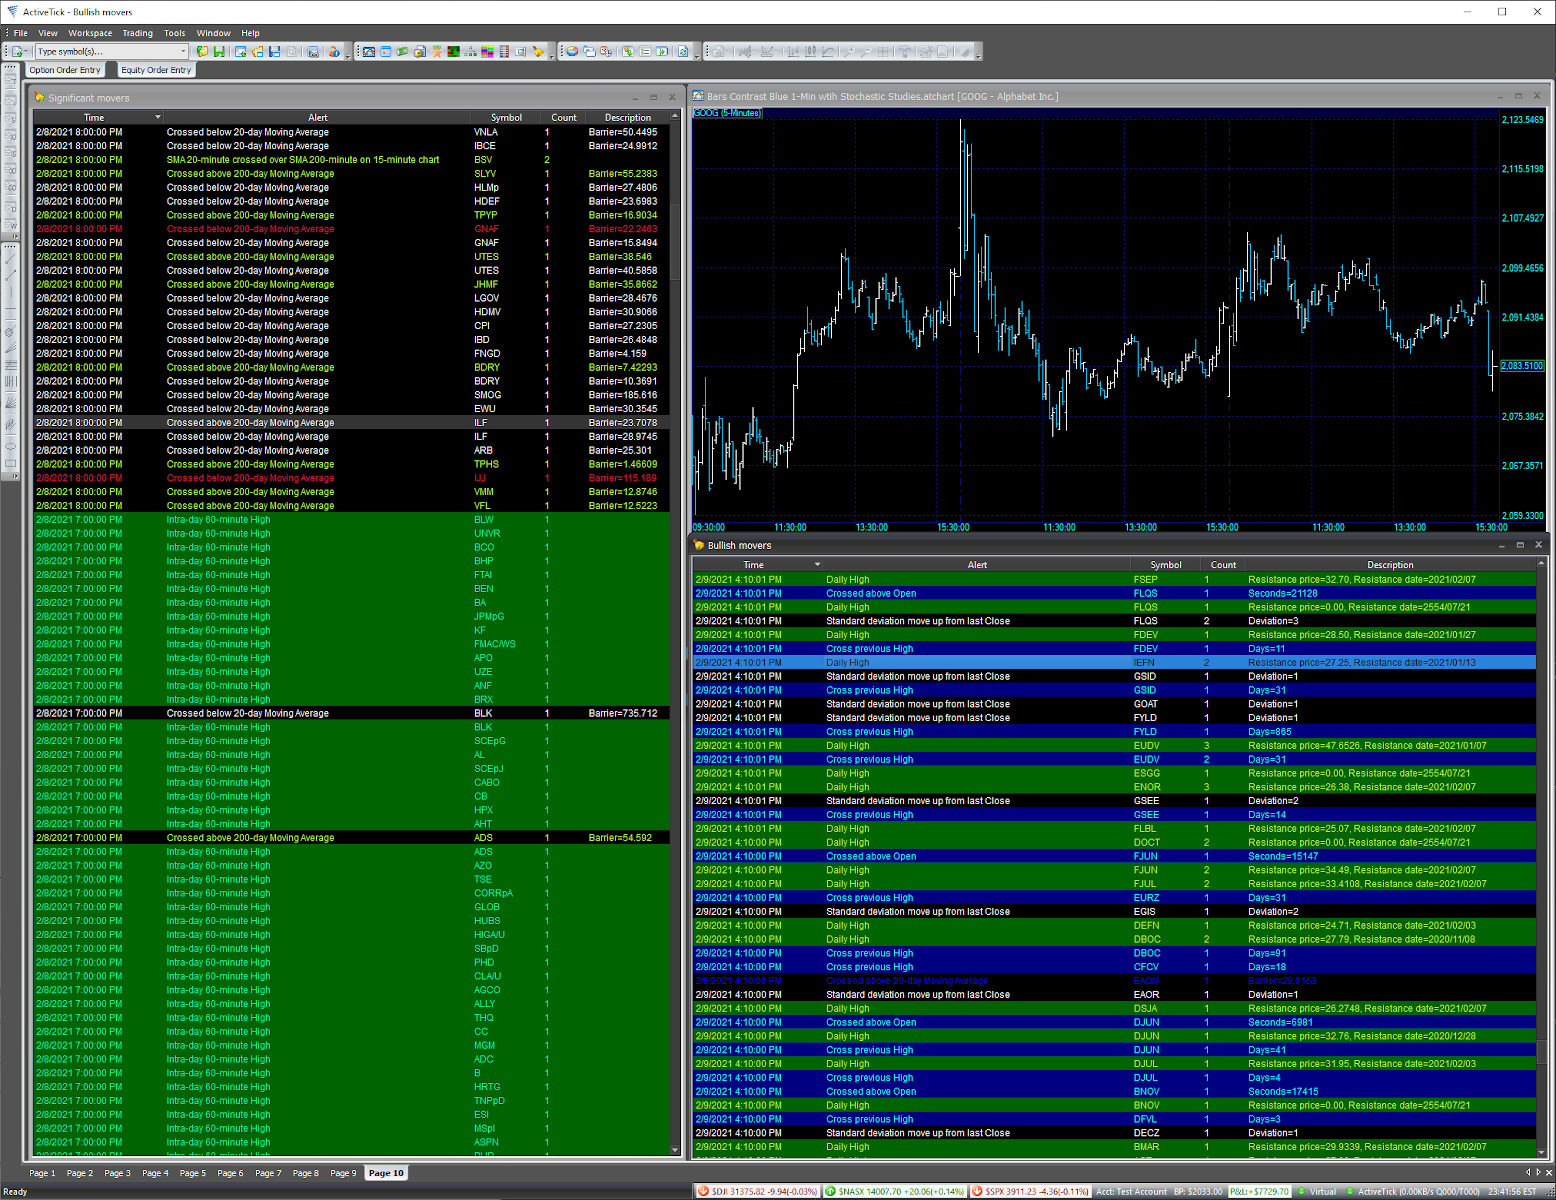
Task: Open a new chart window icon
Action: pyautogui.click(x=369, y=51)
